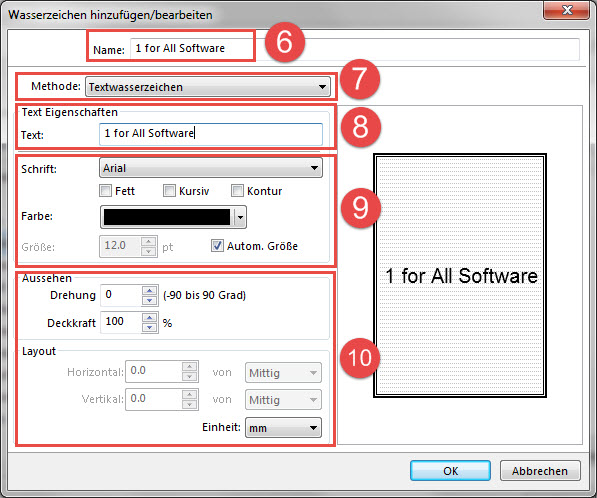Enable the Kursiv checkbox

click(x=169, y=191)
